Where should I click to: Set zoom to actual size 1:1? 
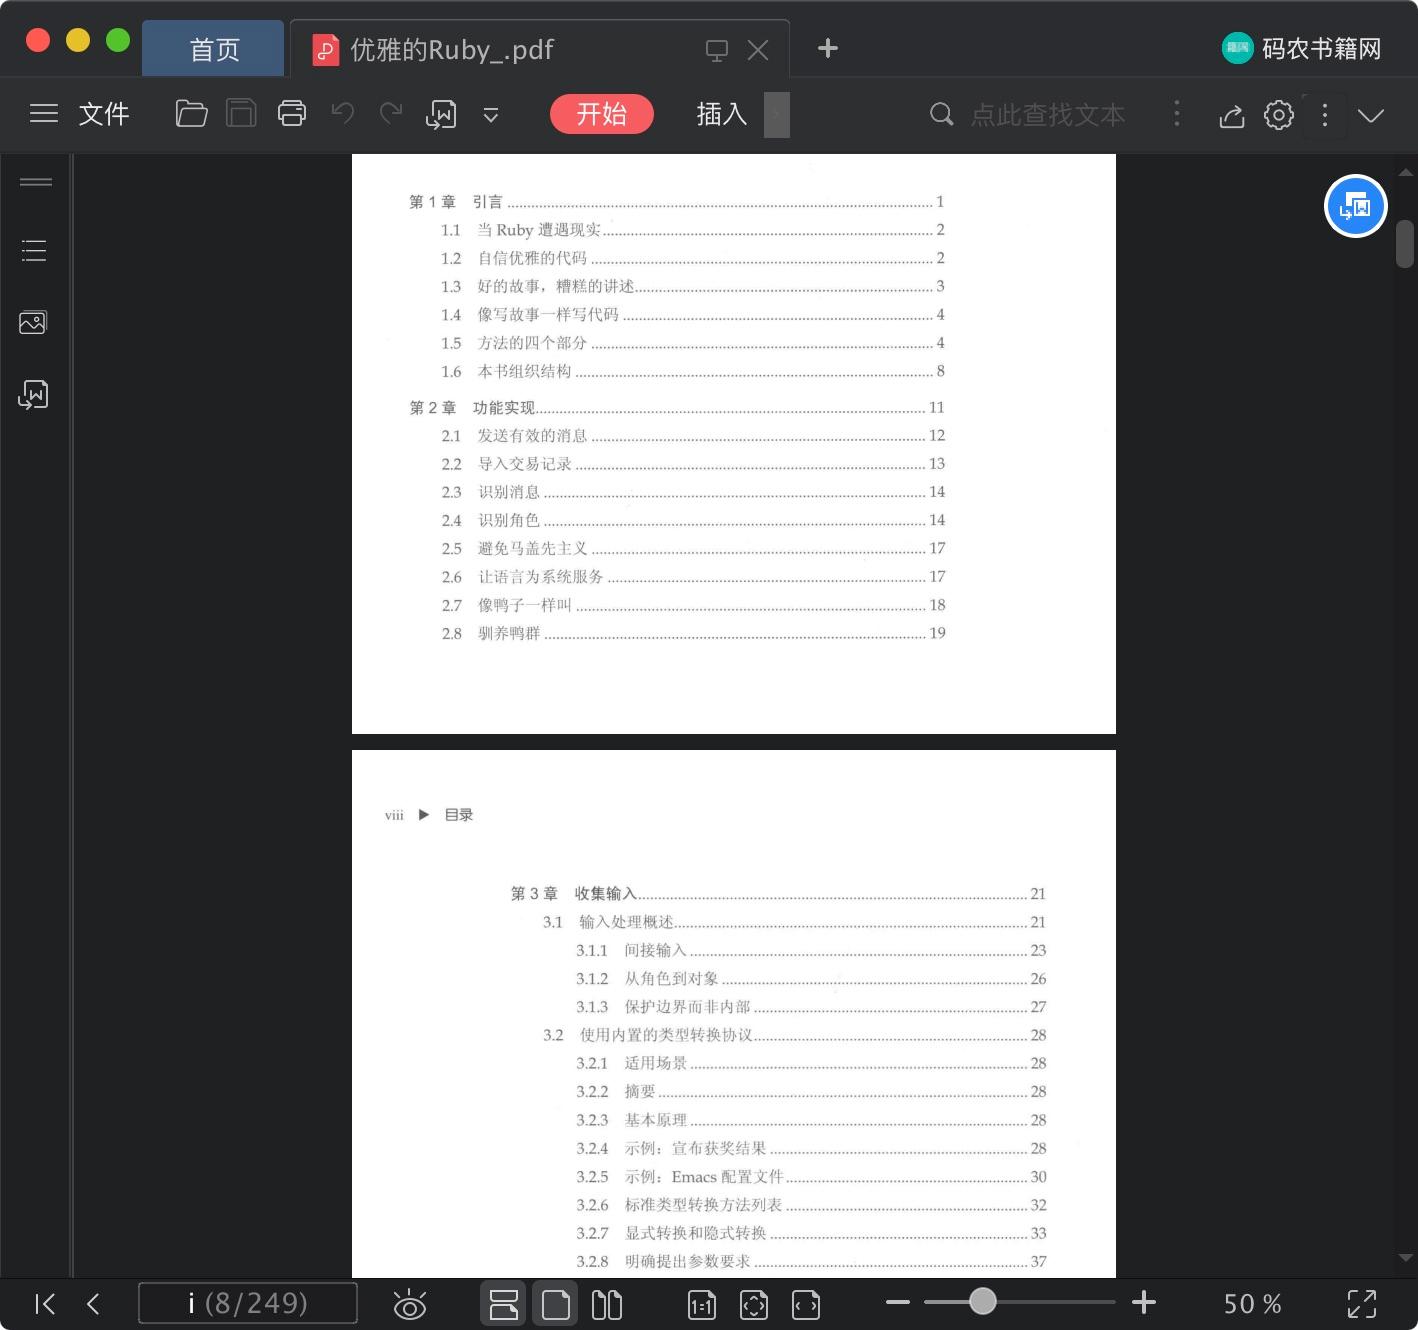tap(702, 1304)
